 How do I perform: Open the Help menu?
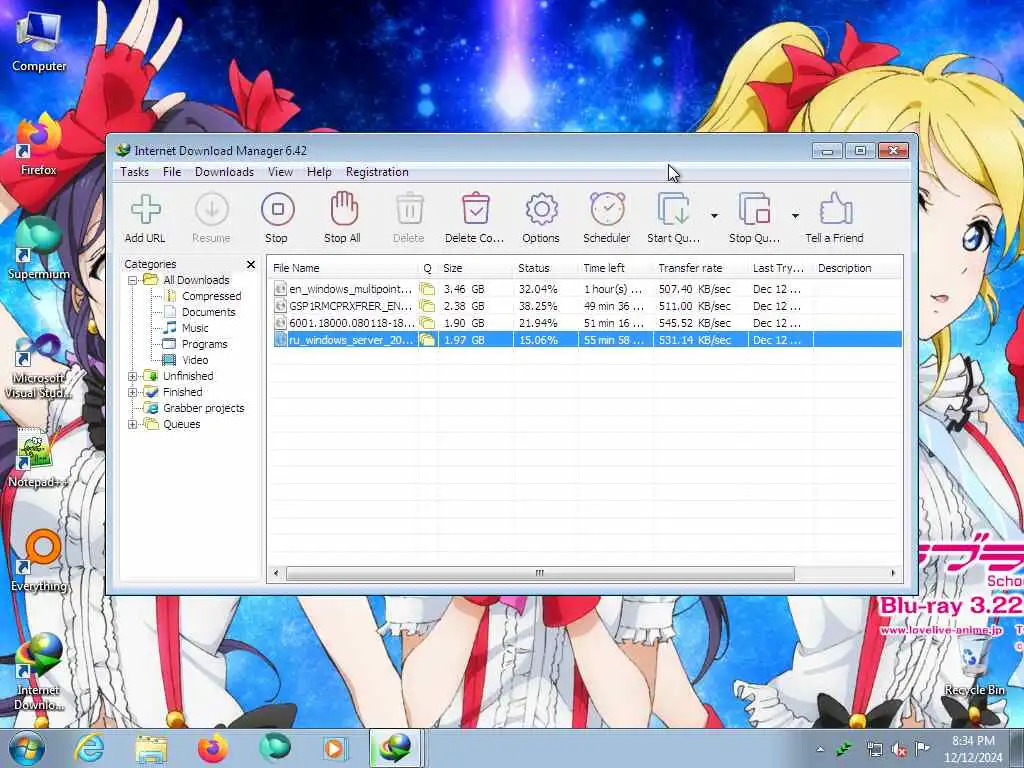point(319,172)
